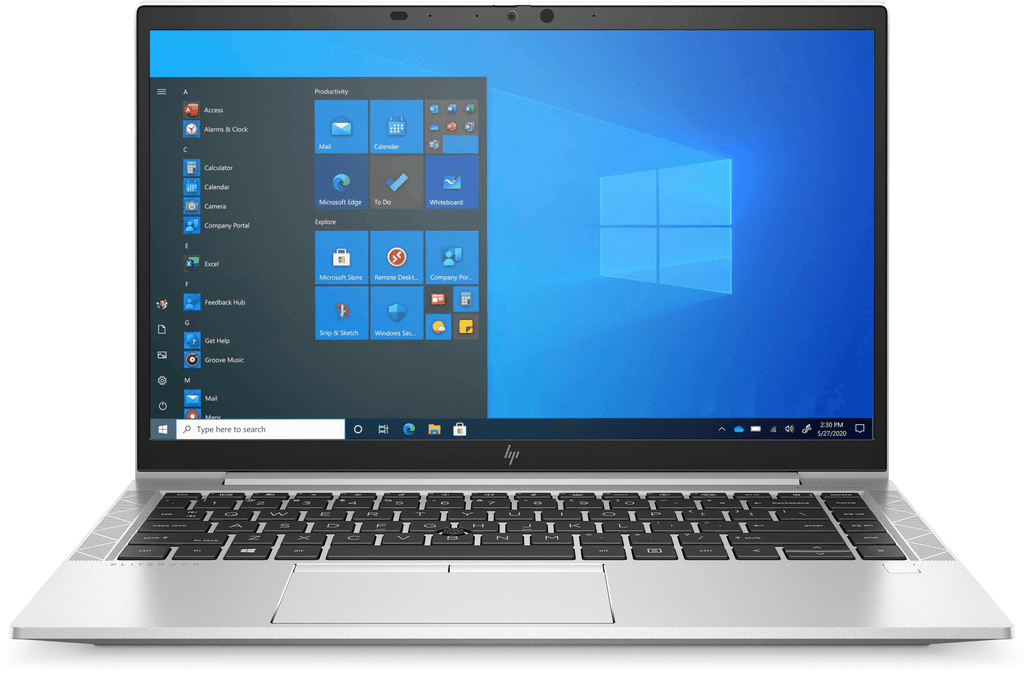Click the Windows Start button

[x=163, y=430]
